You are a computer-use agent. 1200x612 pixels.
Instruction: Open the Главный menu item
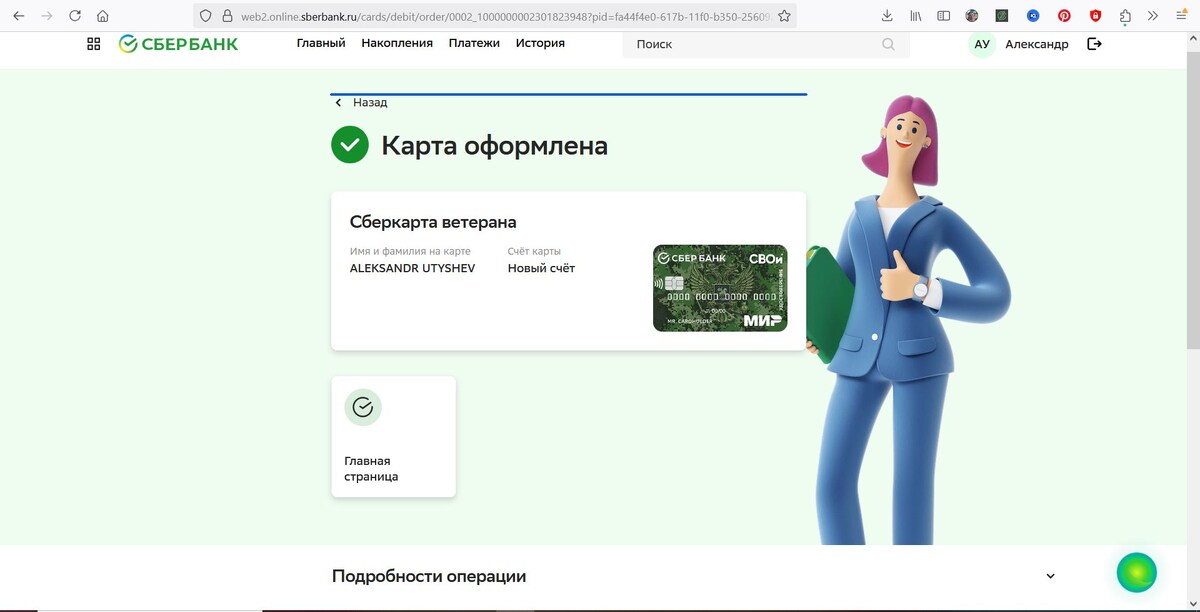point(321,43)
